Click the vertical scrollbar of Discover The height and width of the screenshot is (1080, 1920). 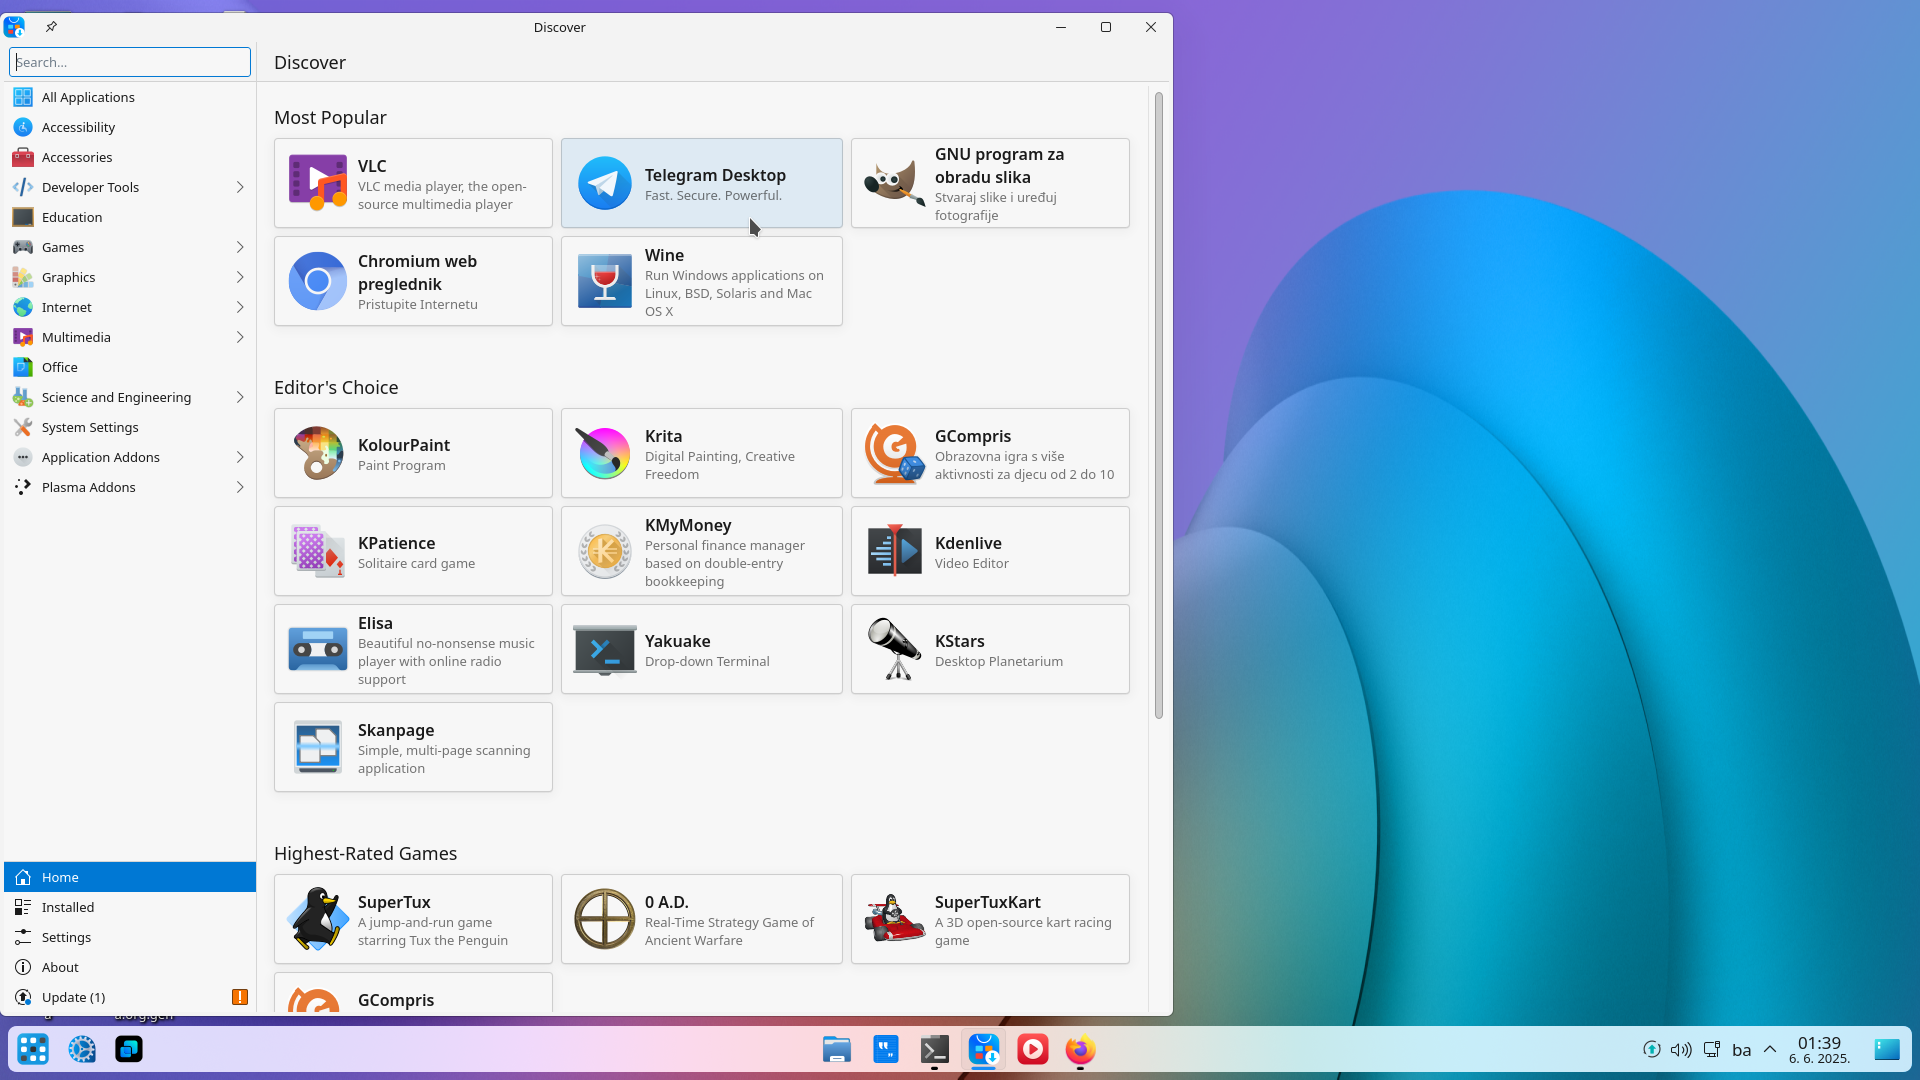(x=1159, y=405)
